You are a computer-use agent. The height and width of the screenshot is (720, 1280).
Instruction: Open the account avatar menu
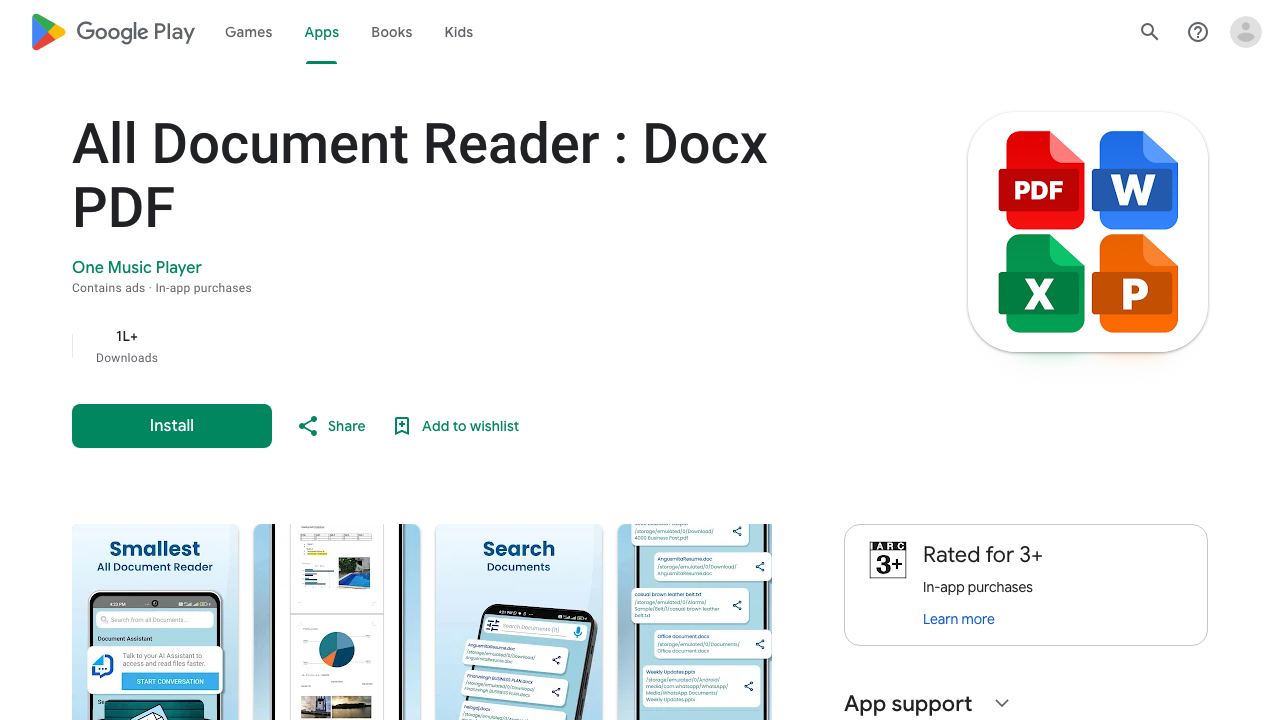[x=1246, y=32]
